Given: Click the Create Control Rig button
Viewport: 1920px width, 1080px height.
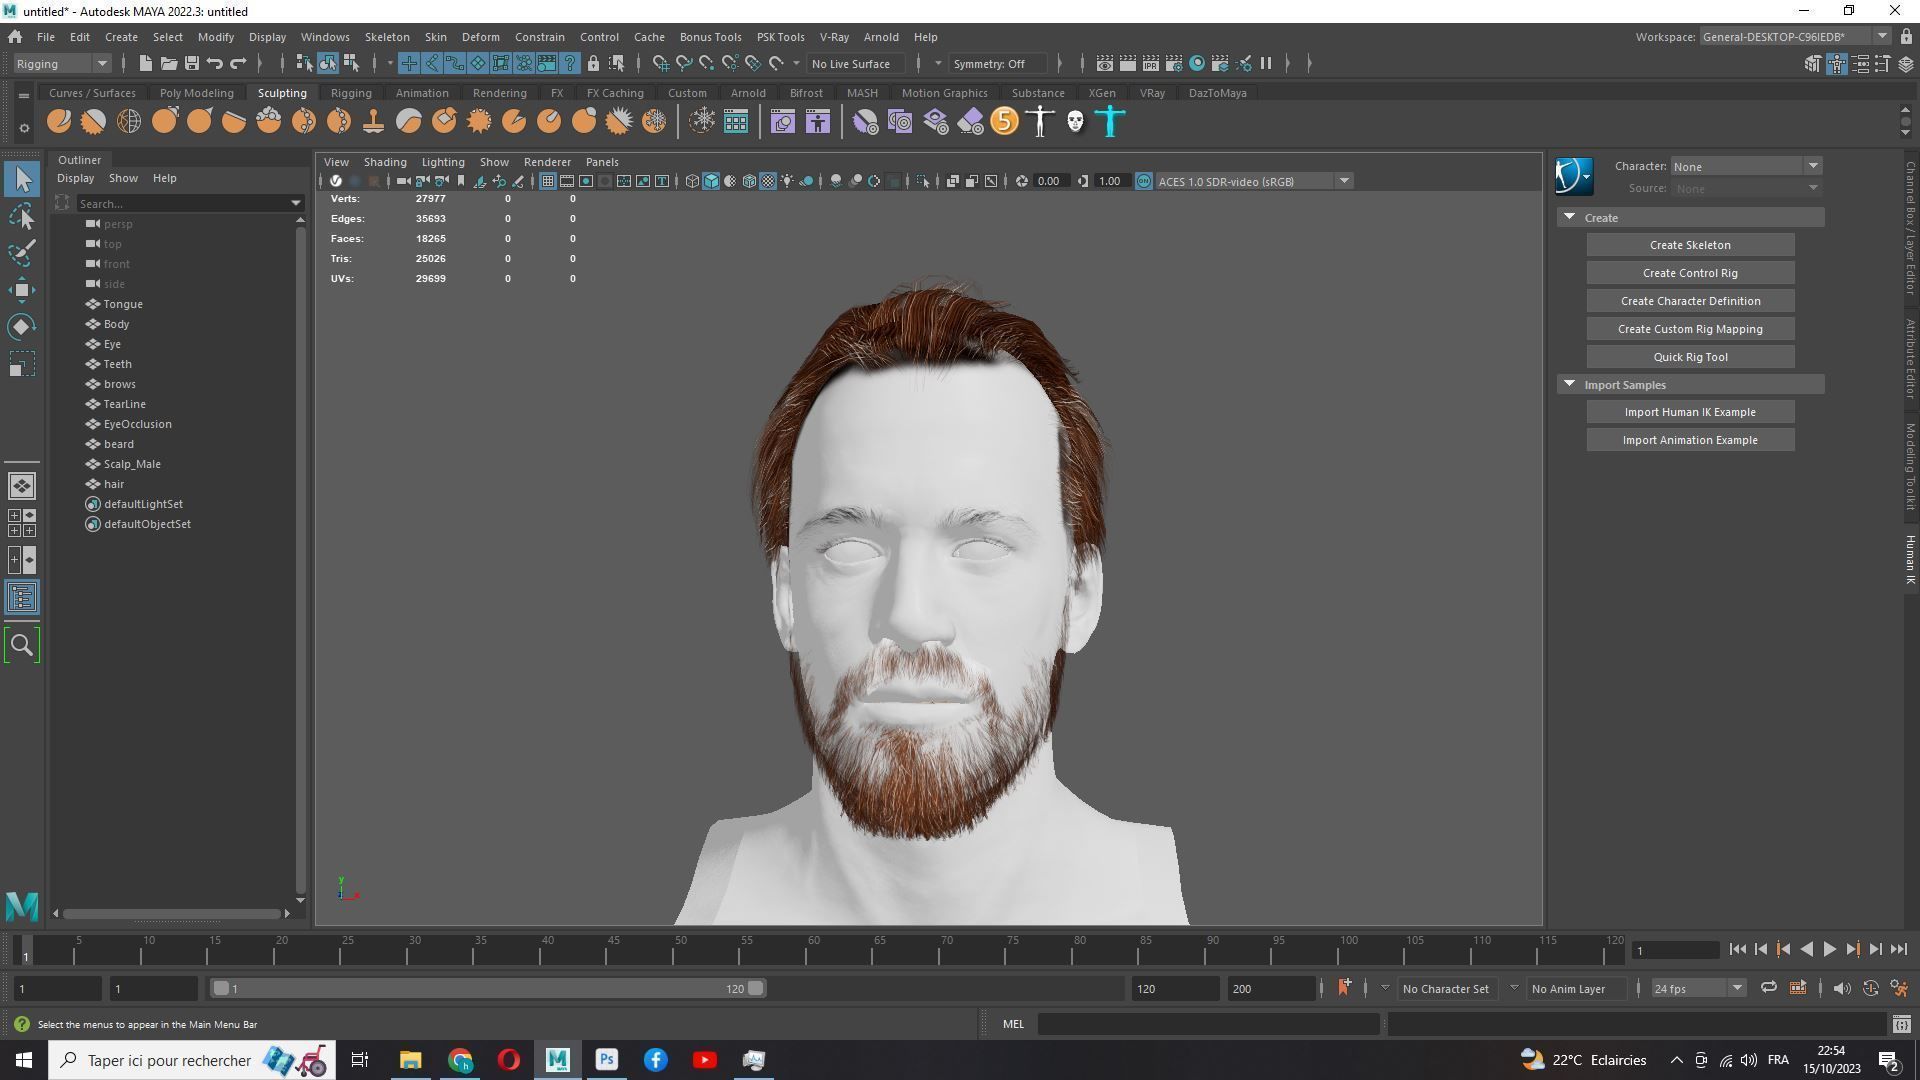Looking at the screenshot, I should coord(1690,273).
